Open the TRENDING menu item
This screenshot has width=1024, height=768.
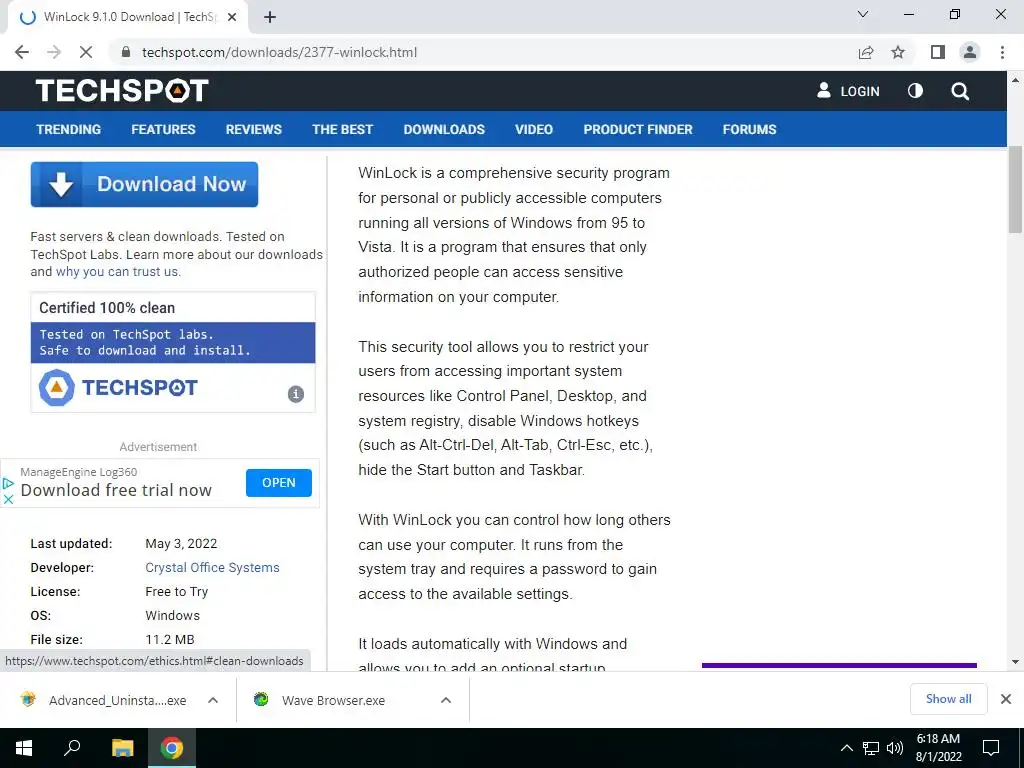point(69,129)
